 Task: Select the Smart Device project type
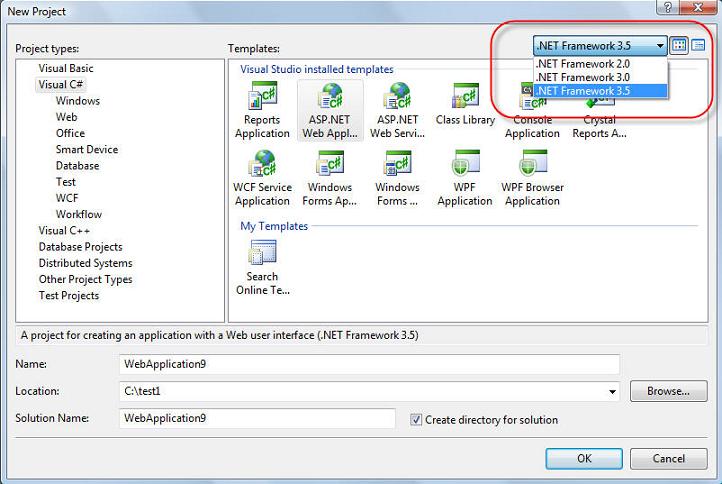[87, 149]
